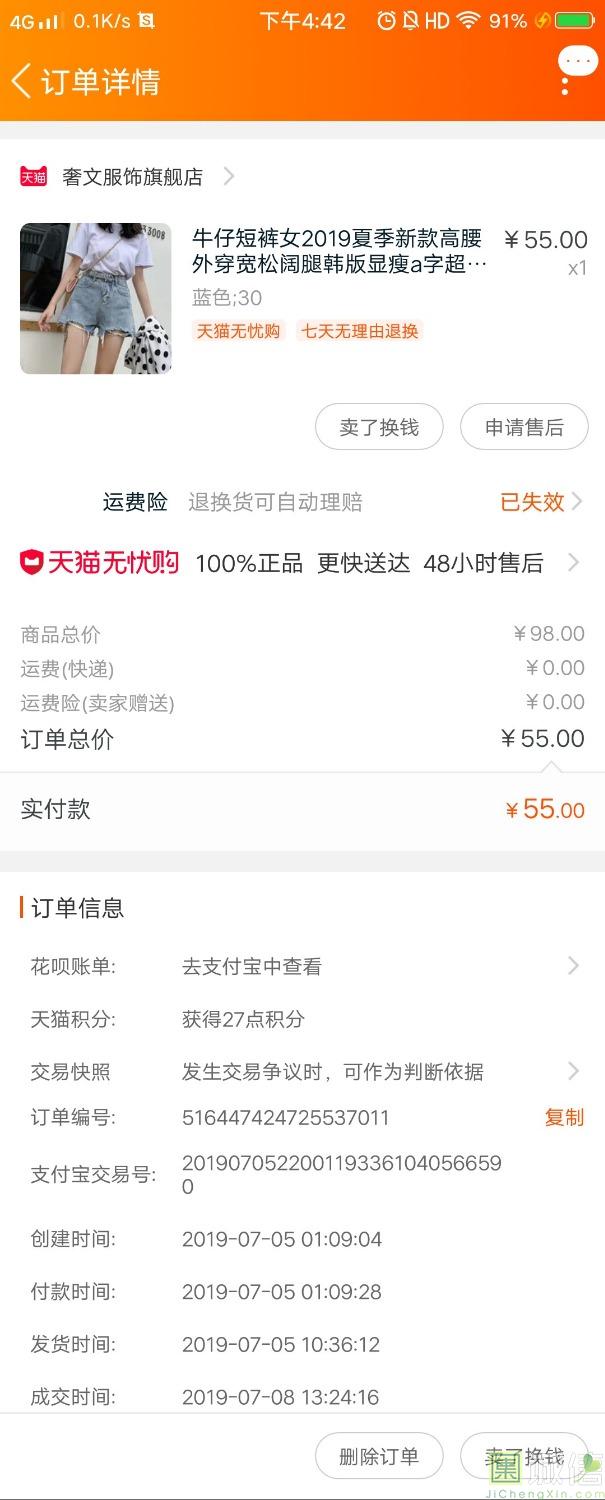Tap the alarm clock status bar icon
The height and width of the screenshot is (1500, 605).
coord(386,20)
